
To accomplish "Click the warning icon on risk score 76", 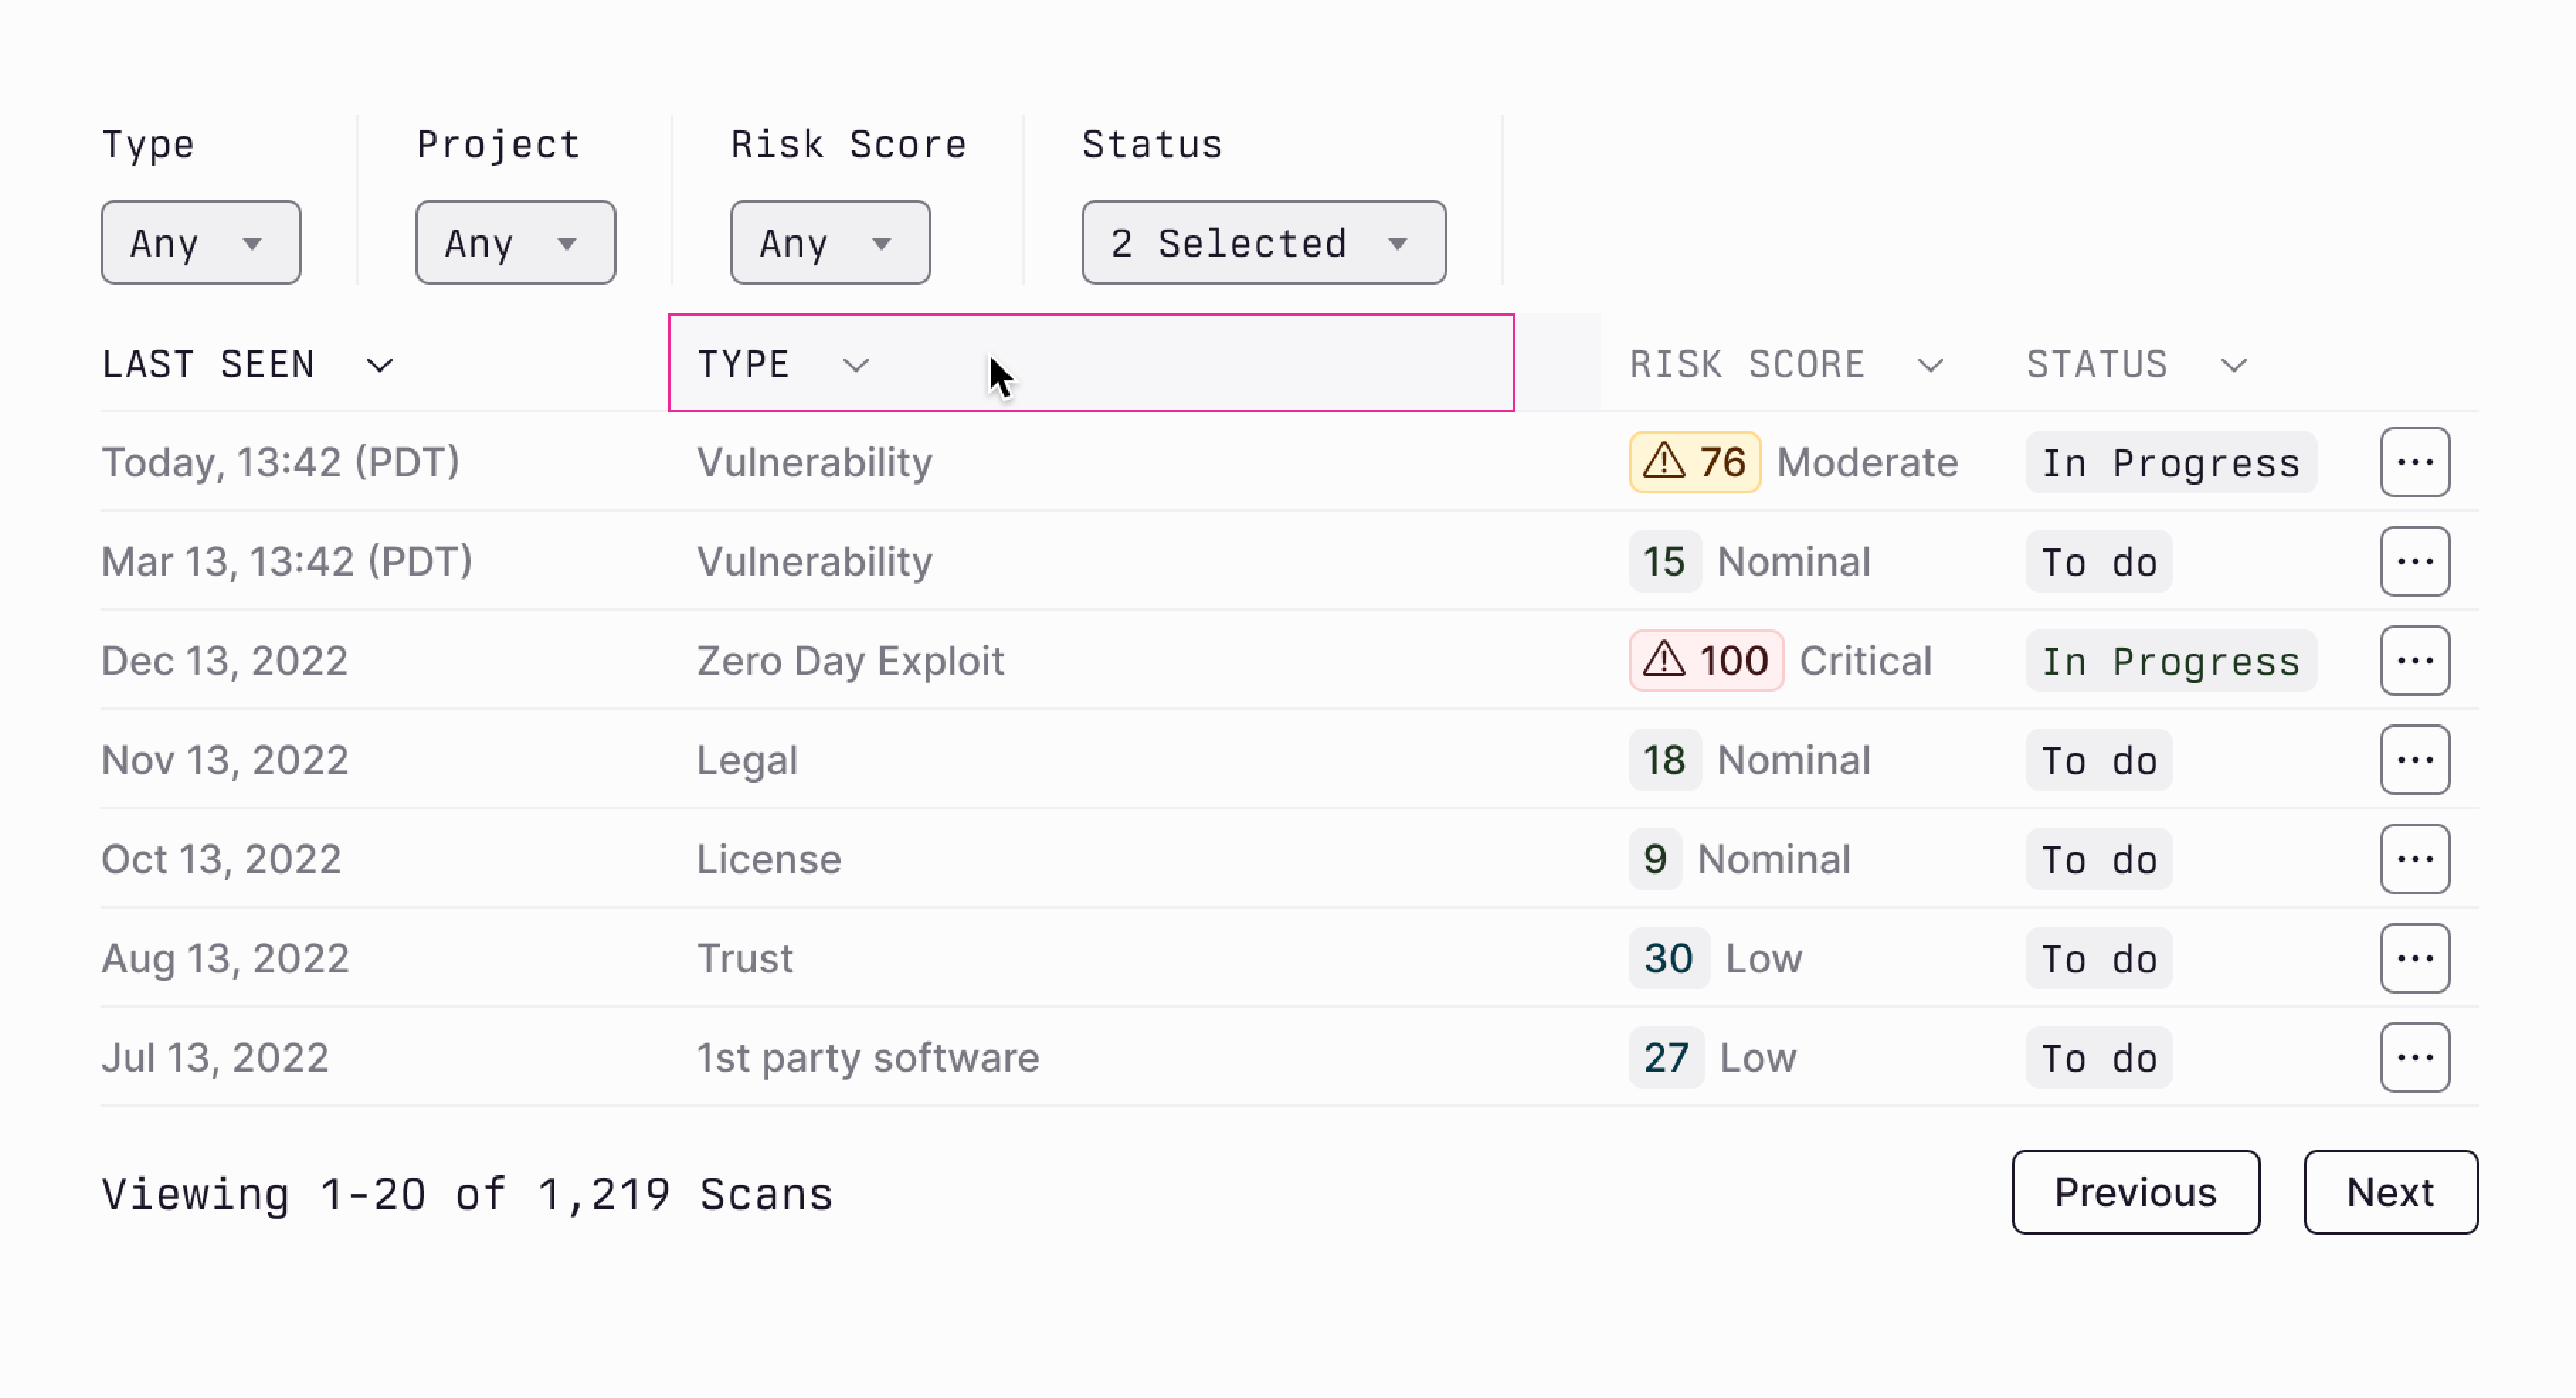I will [x=1664, y=462].
